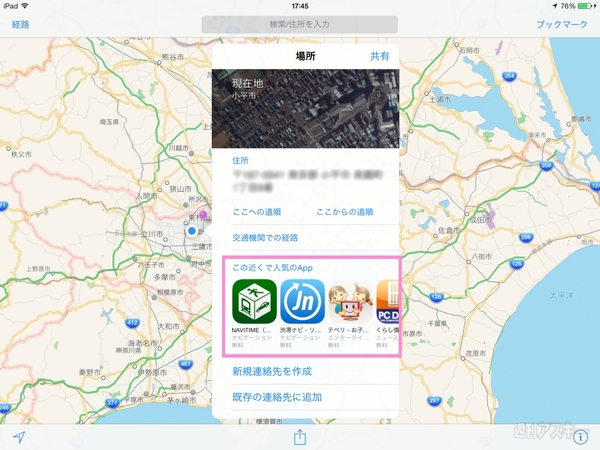600x450 pixels.
Task: Tap the route 271 highway shield
Action: [x=112, y=403]
